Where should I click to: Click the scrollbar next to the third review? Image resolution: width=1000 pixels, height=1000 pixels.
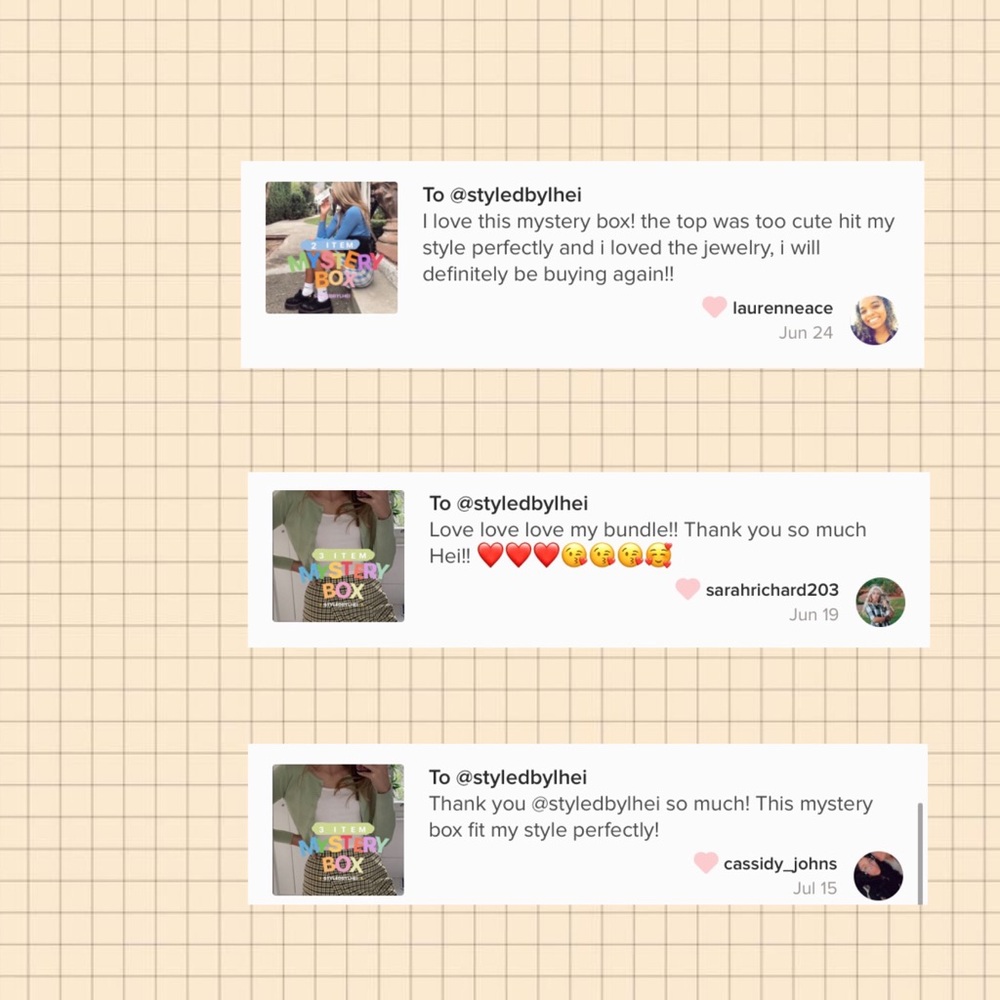click(x=920, y=853)
